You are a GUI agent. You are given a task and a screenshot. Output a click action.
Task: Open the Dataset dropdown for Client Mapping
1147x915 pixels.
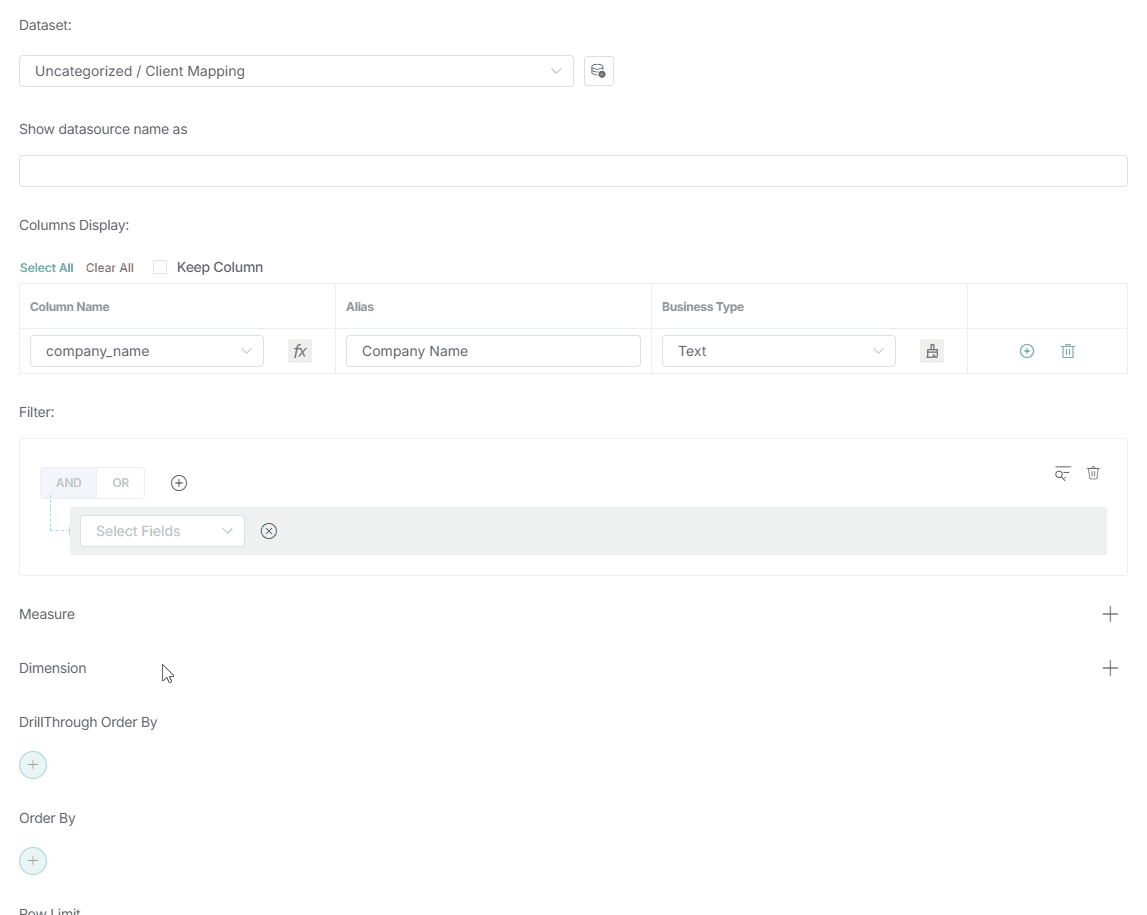[x=296, y=71]
